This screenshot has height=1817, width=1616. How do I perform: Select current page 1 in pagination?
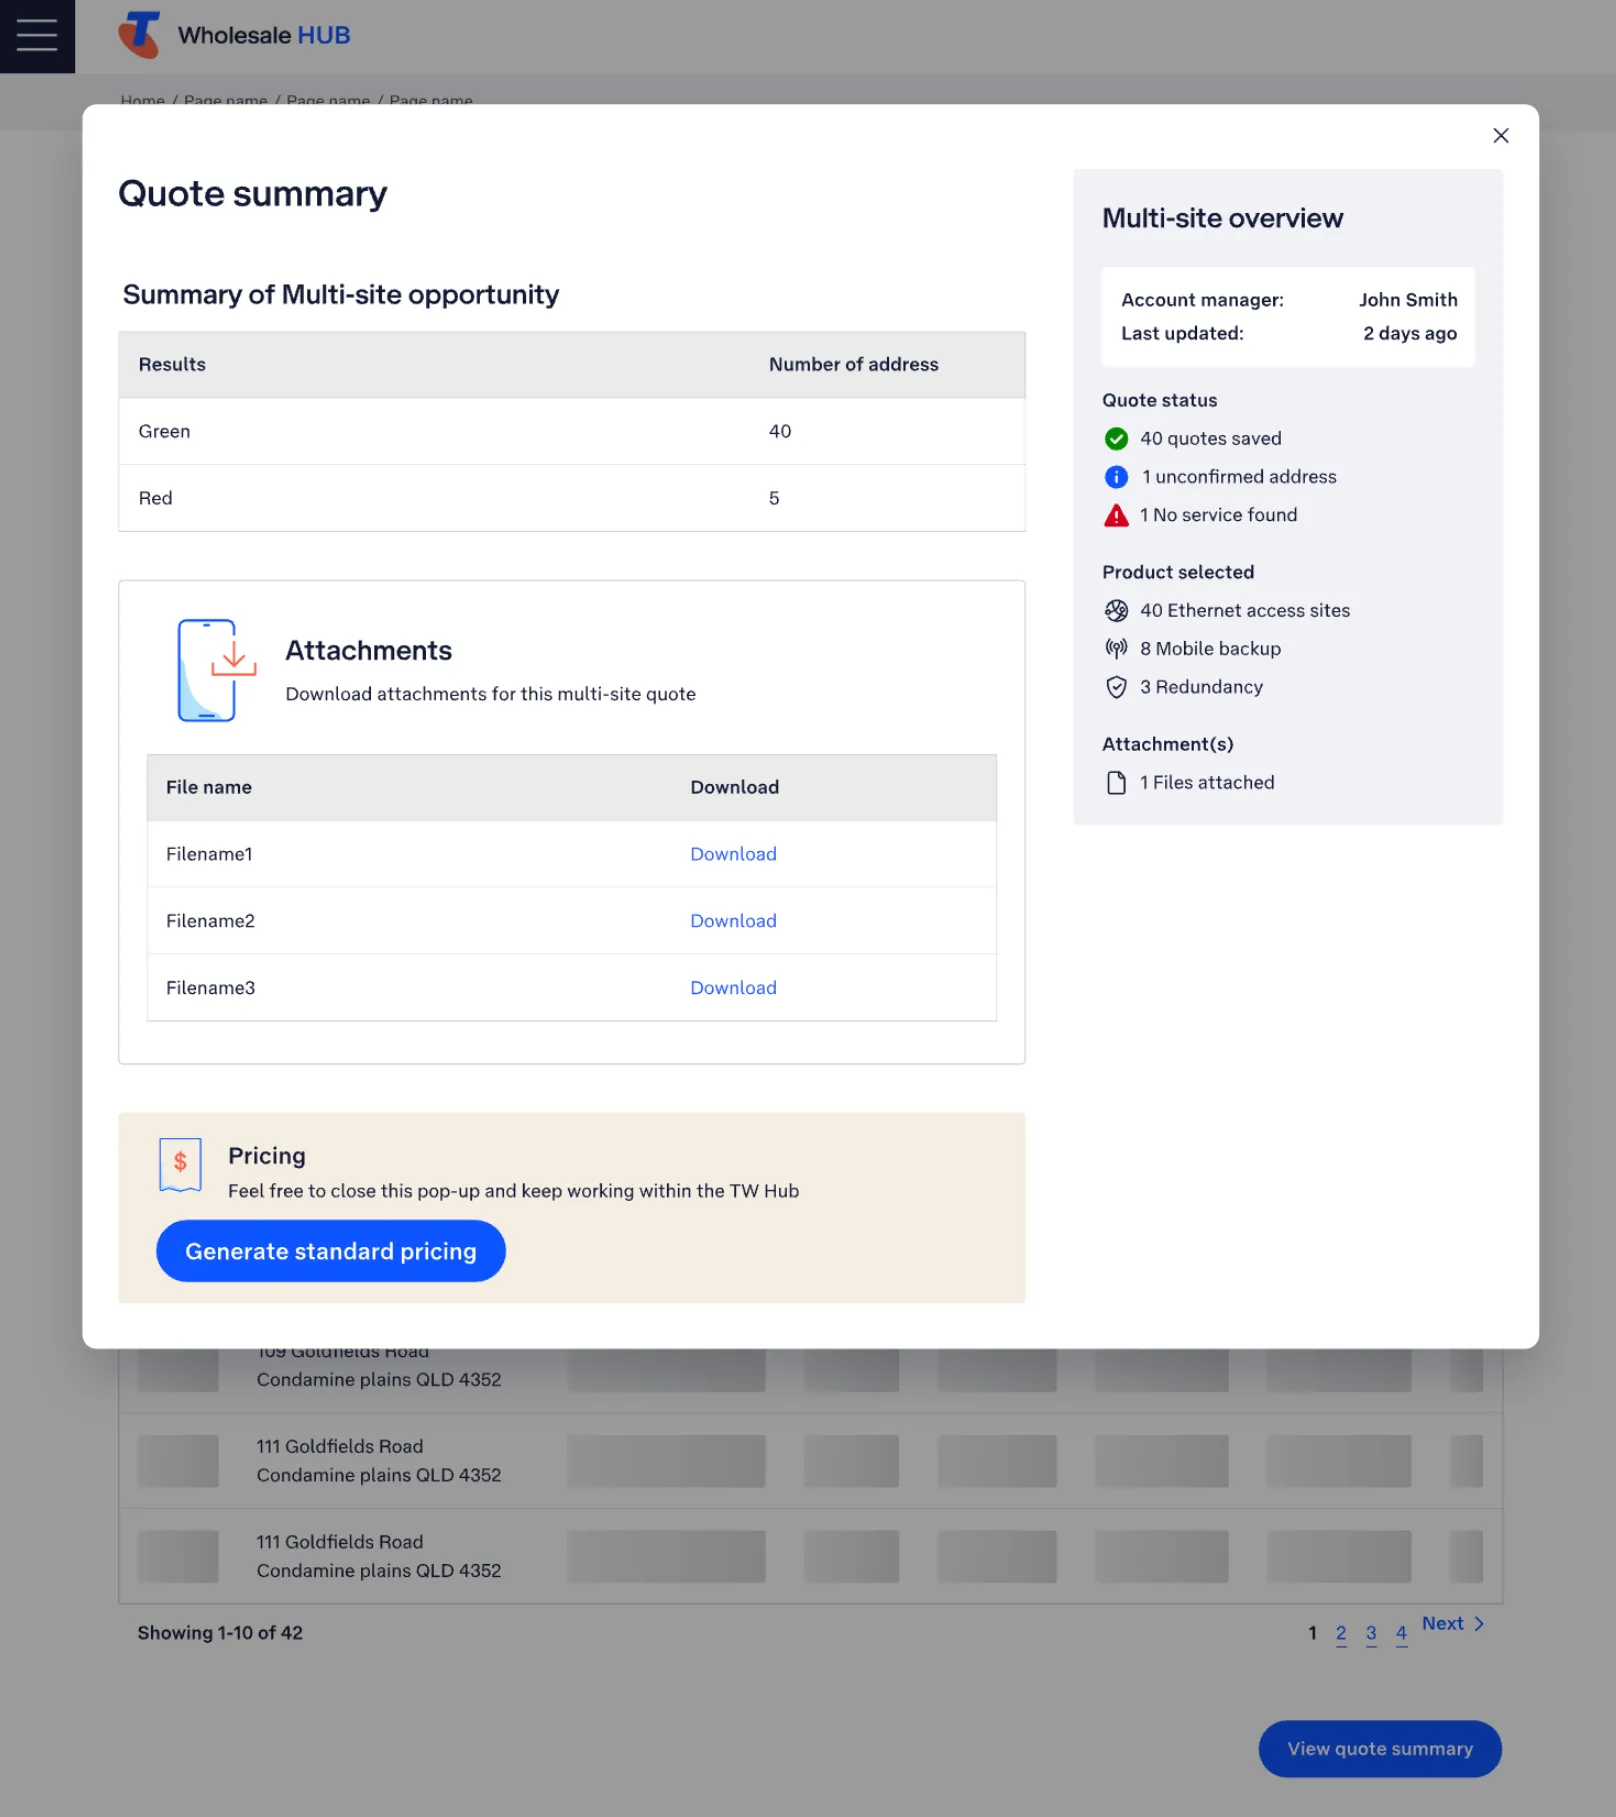[x=1312, y=1633]
